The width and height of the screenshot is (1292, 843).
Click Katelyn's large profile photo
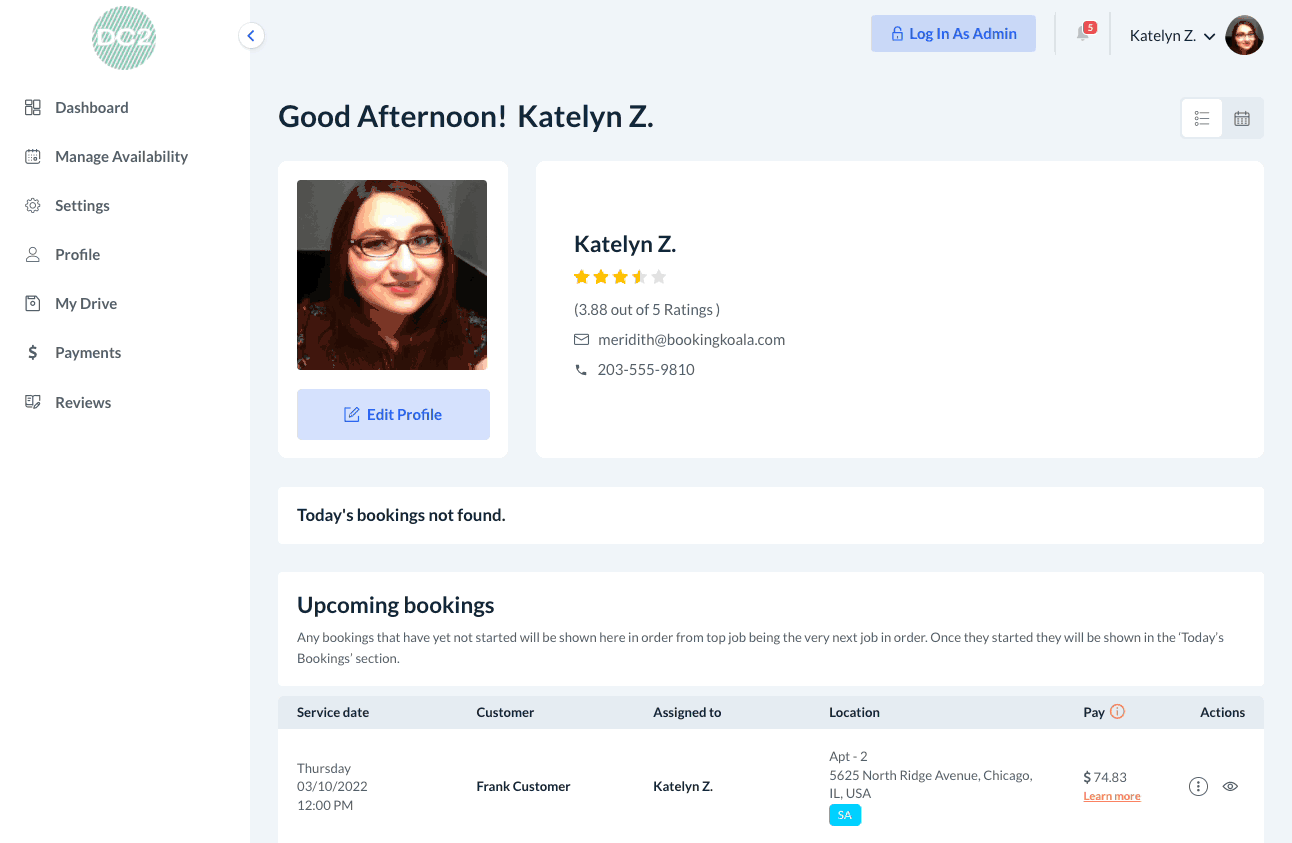[392, 275]
